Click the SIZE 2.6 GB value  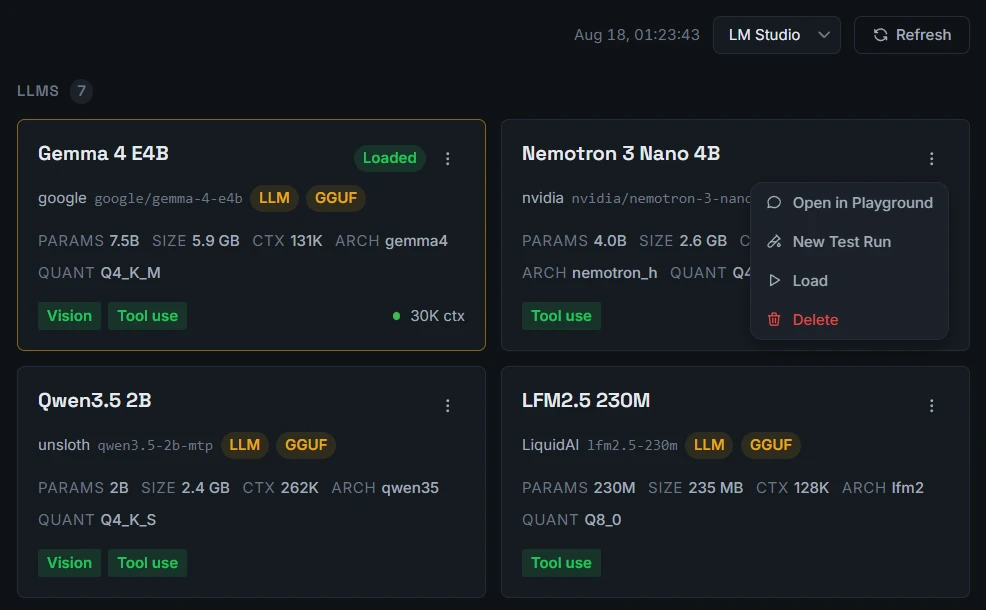(x=703, y=241)
